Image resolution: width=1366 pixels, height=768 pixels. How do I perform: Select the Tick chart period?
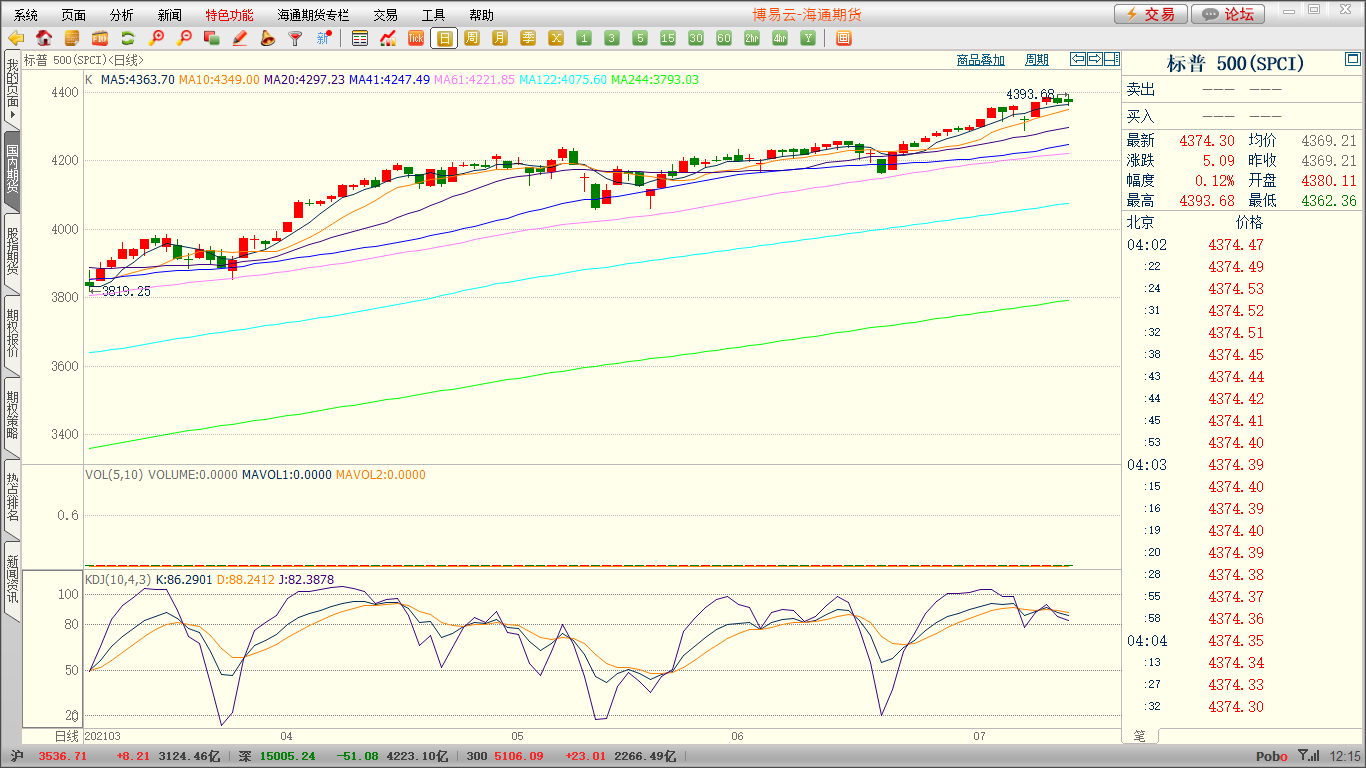416,38
